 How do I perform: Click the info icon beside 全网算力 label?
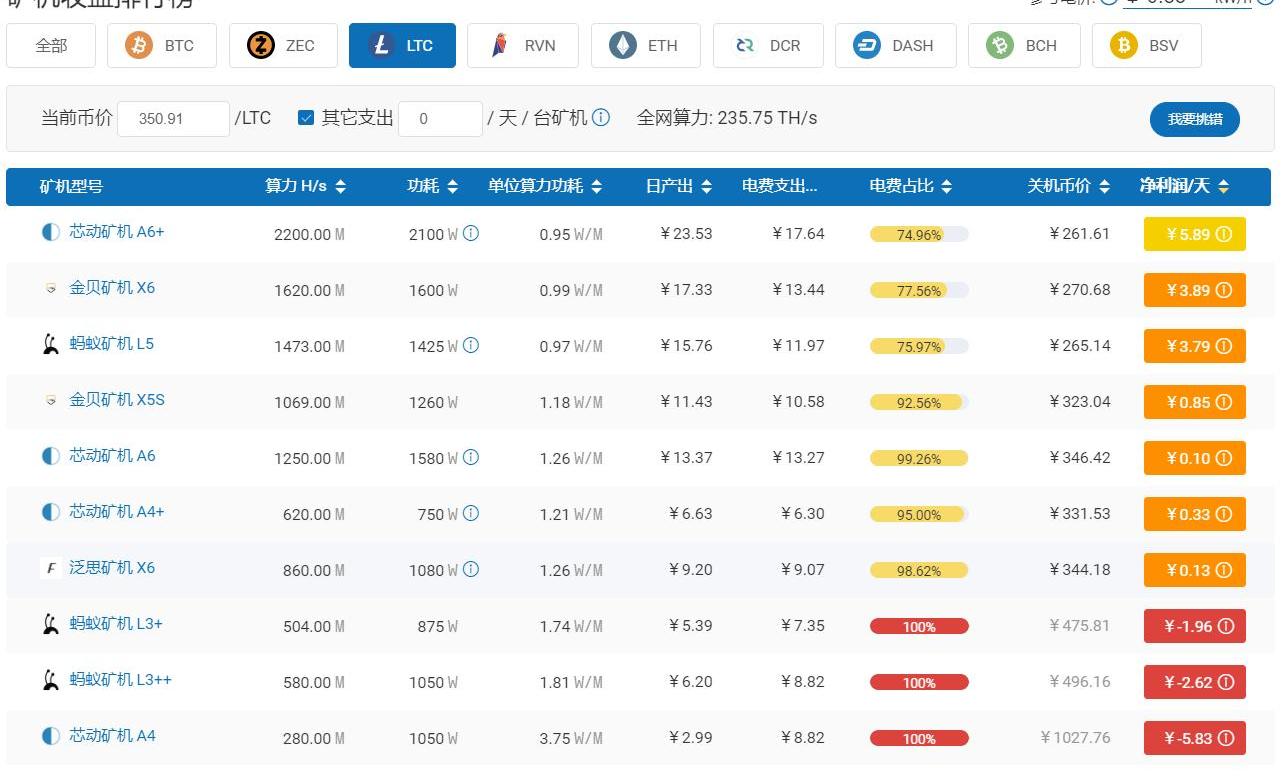[x=601, y=118]
